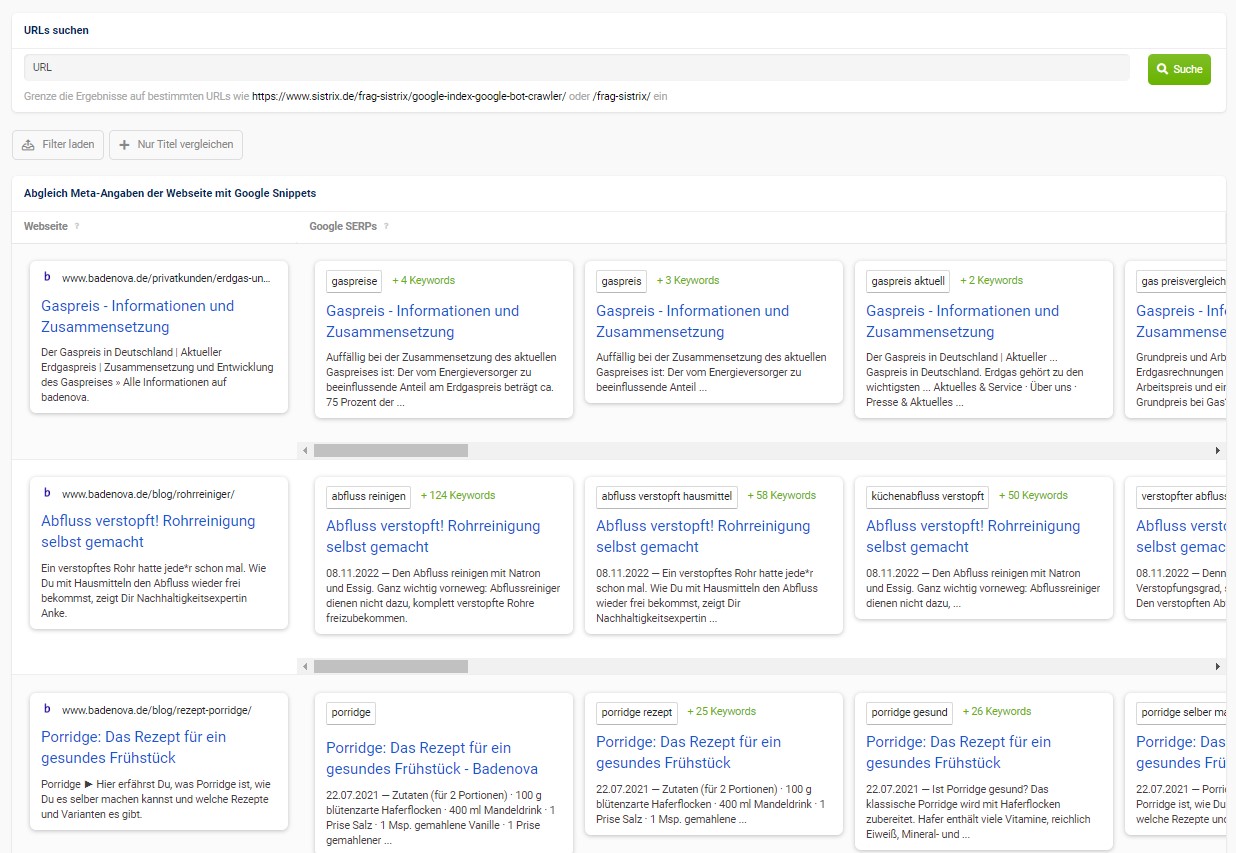Click help icon next to Webseite header

77,226
